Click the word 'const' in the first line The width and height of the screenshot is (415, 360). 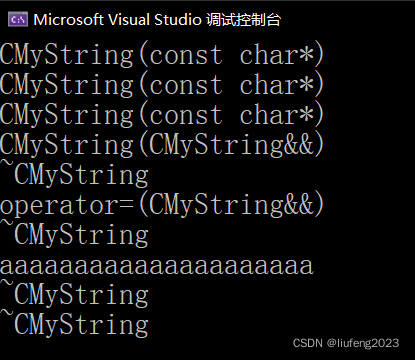(186, 55)
